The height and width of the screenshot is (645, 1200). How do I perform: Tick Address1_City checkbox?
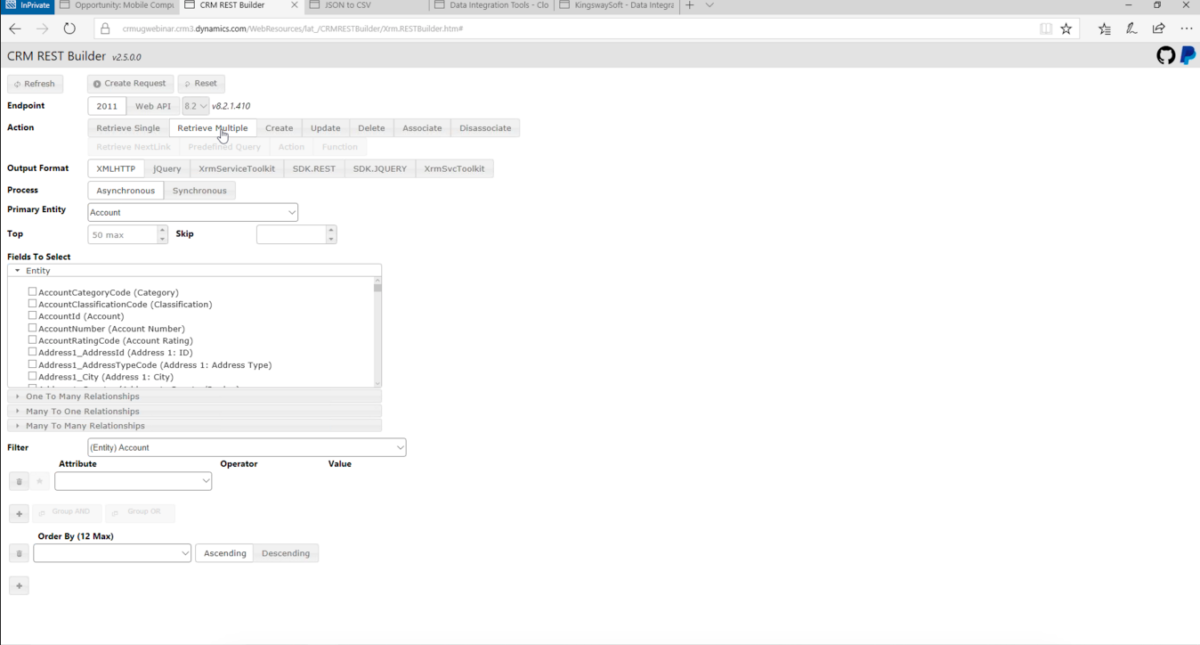coord(32,377)
